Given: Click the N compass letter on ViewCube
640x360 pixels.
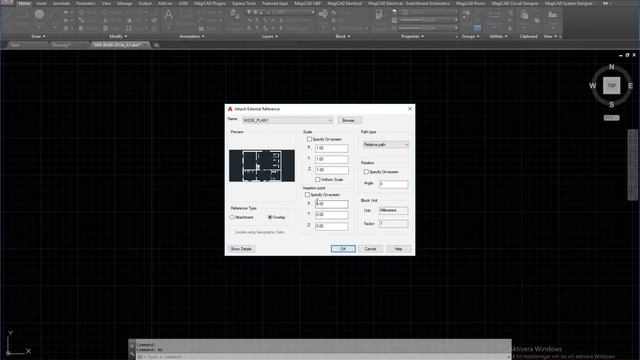Looking at the screenshot, I should tap(611, 67).
